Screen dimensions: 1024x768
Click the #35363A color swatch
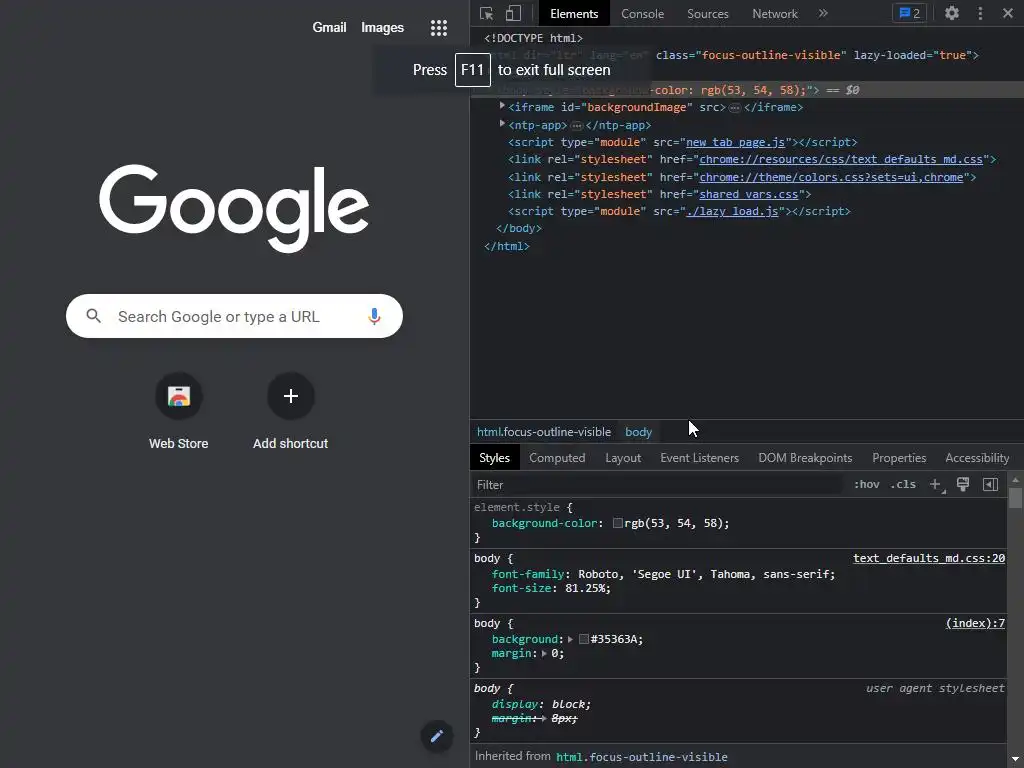(584, 639)
